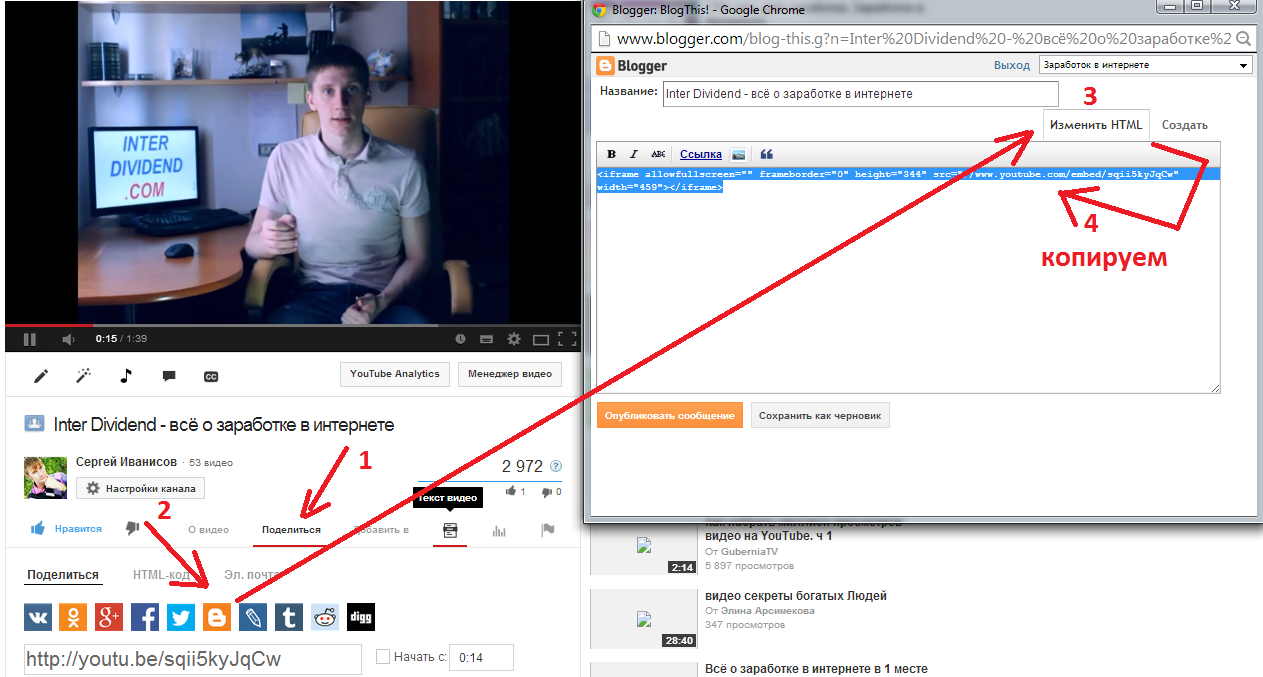This screenshot has width=1263, height=677.
Task: Toggle strikethrough ABC button
Action: point(658,154)
